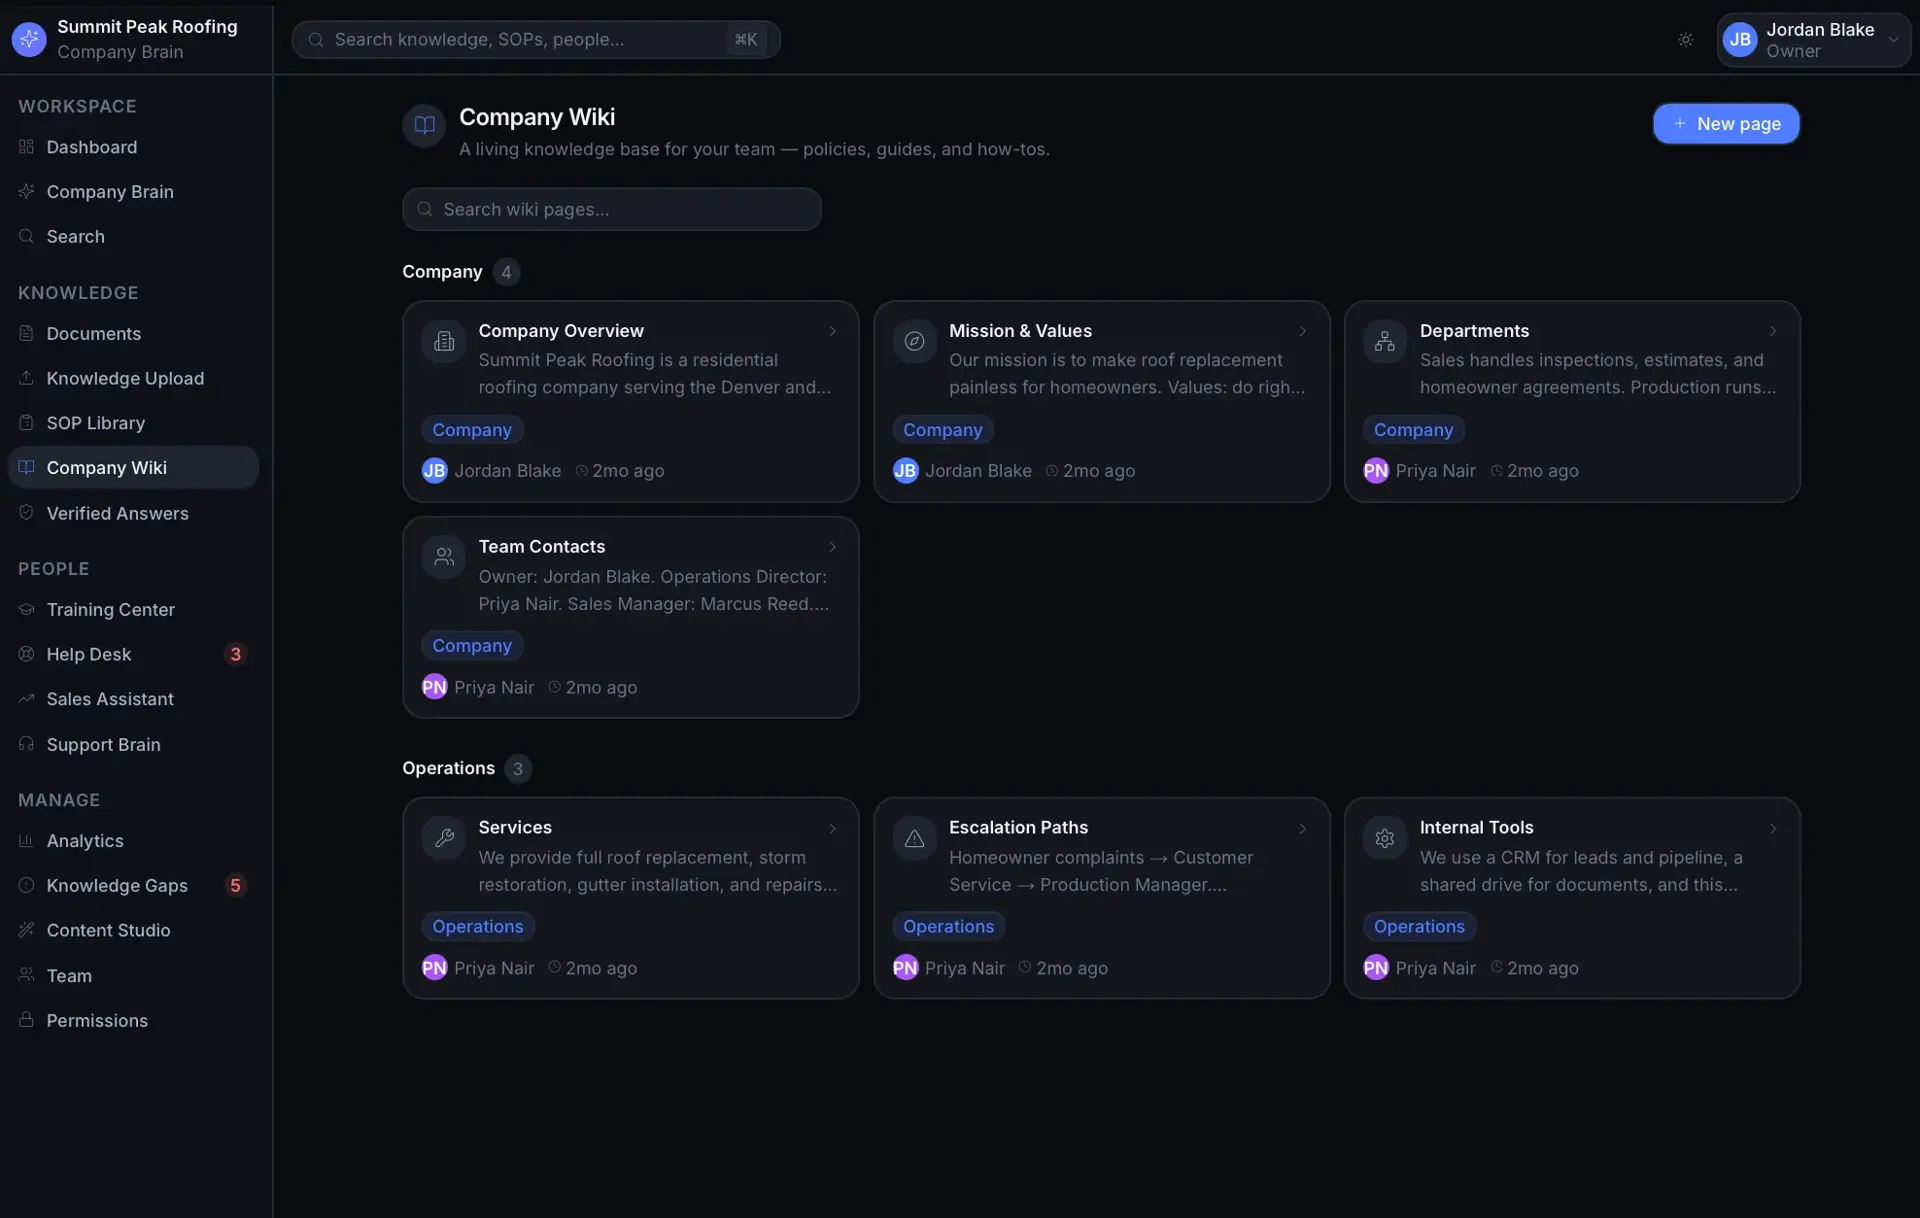Click the Help Desk lifebuoy icon
1920x1218 pixels.
coord(26,654)
